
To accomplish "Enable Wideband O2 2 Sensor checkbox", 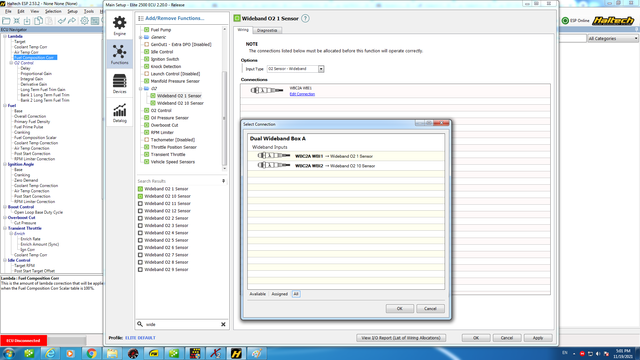I will pyautogui.click(x=140, y=218).
